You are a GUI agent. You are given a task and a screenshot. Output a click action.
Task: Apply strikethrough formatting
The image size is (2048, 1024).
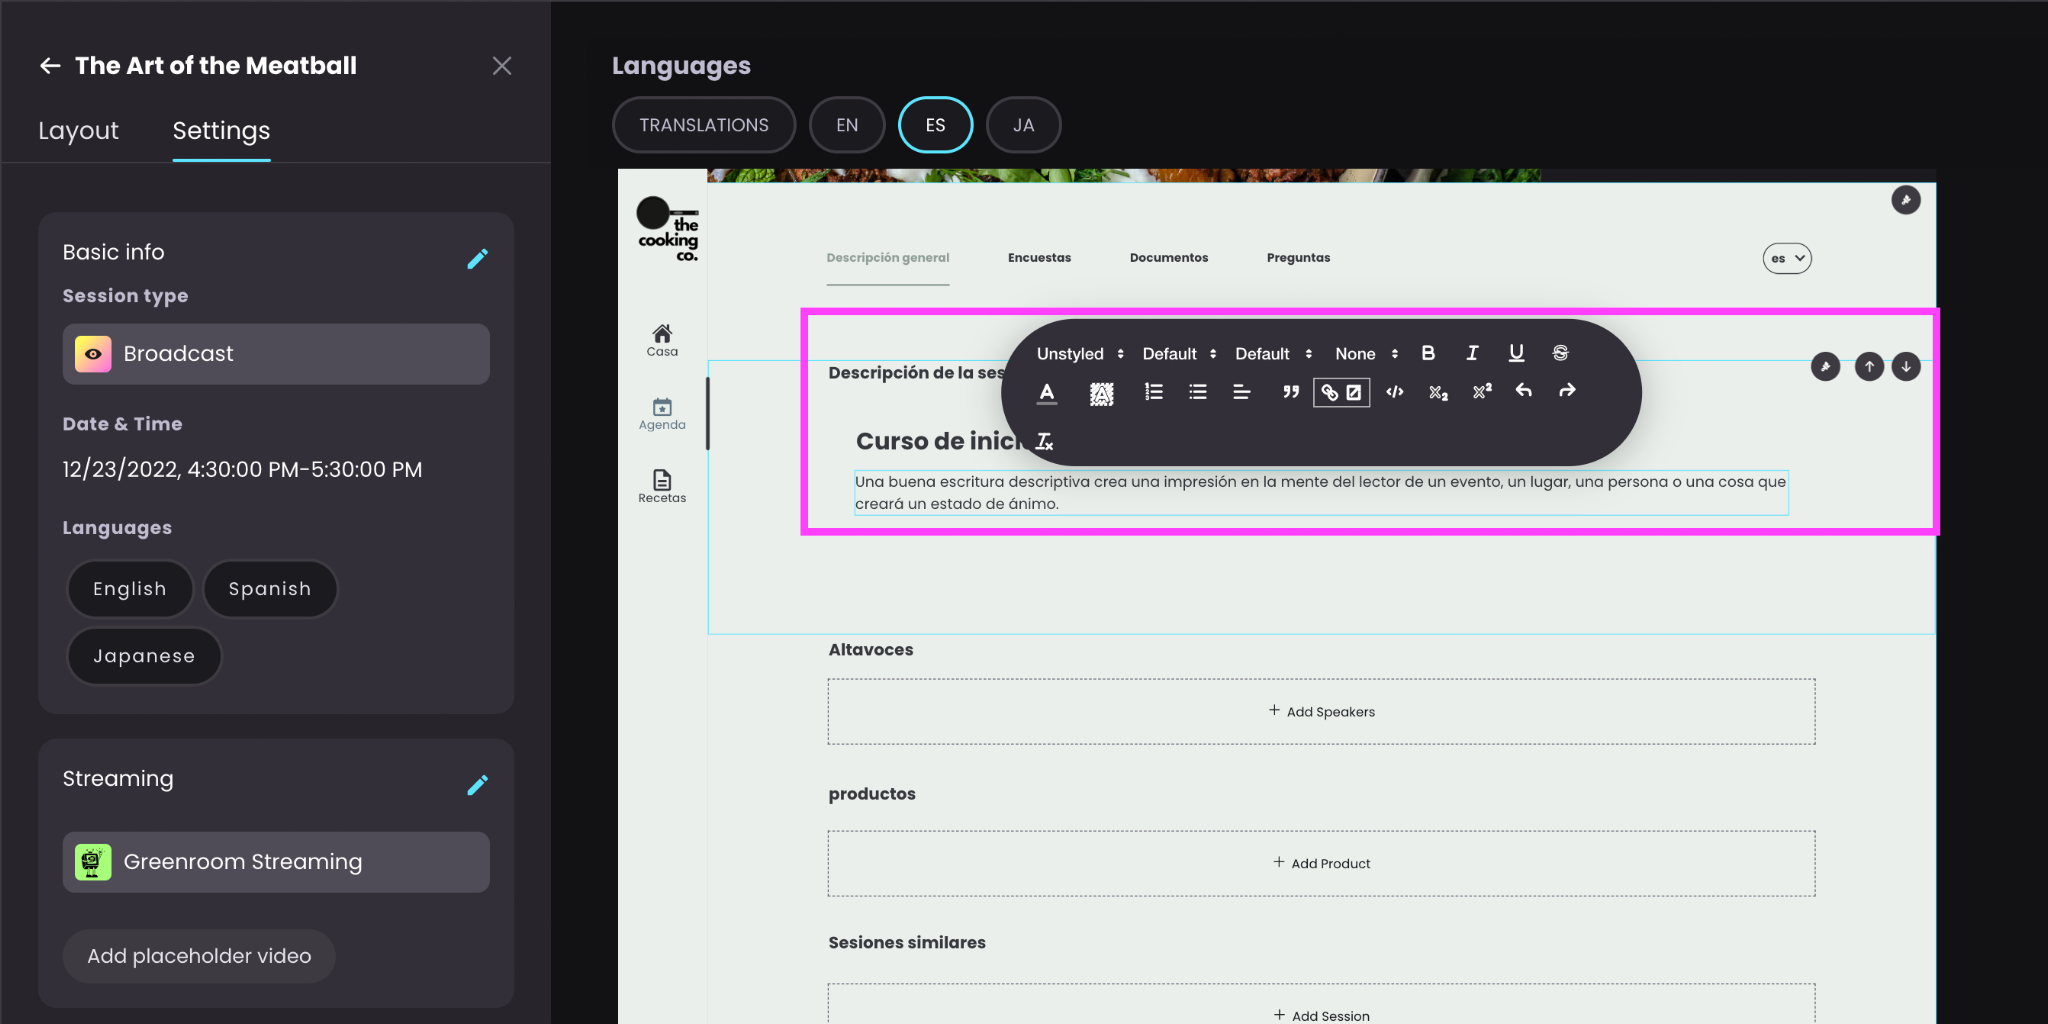[x=1560, y=353]
